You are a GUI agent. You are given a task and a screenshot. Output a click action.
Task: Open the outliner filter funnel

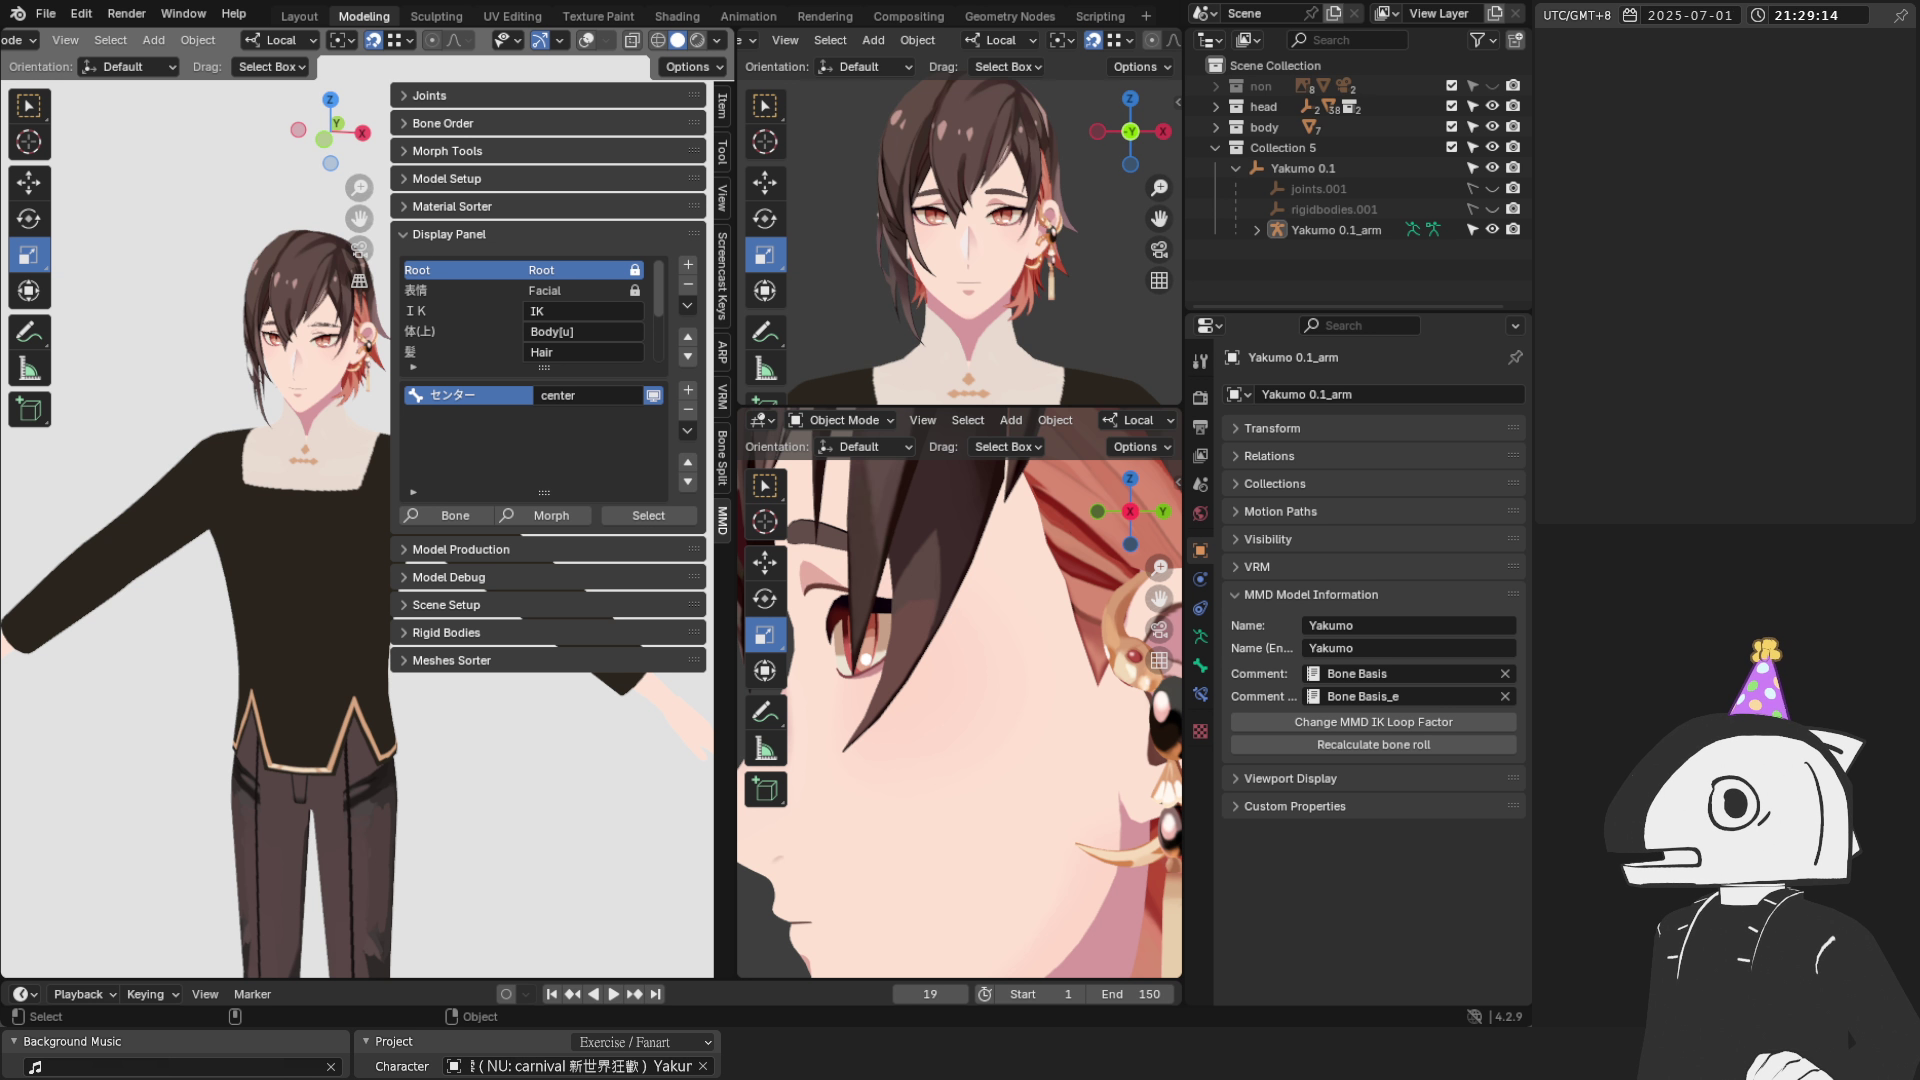coord(1477,40)
